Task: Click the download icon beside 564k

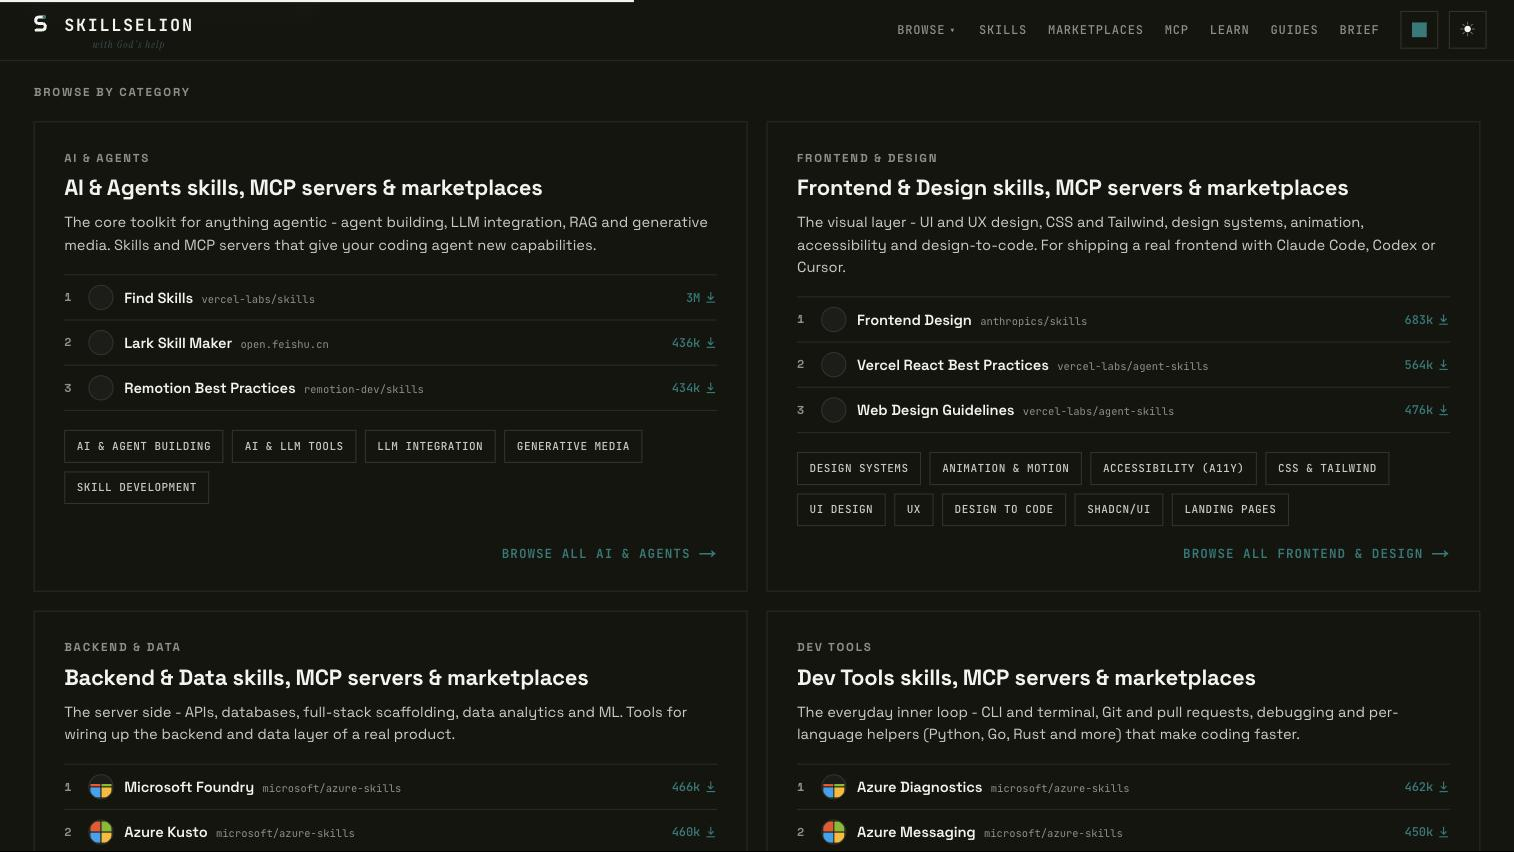Action: click(x=1444, y=365)
